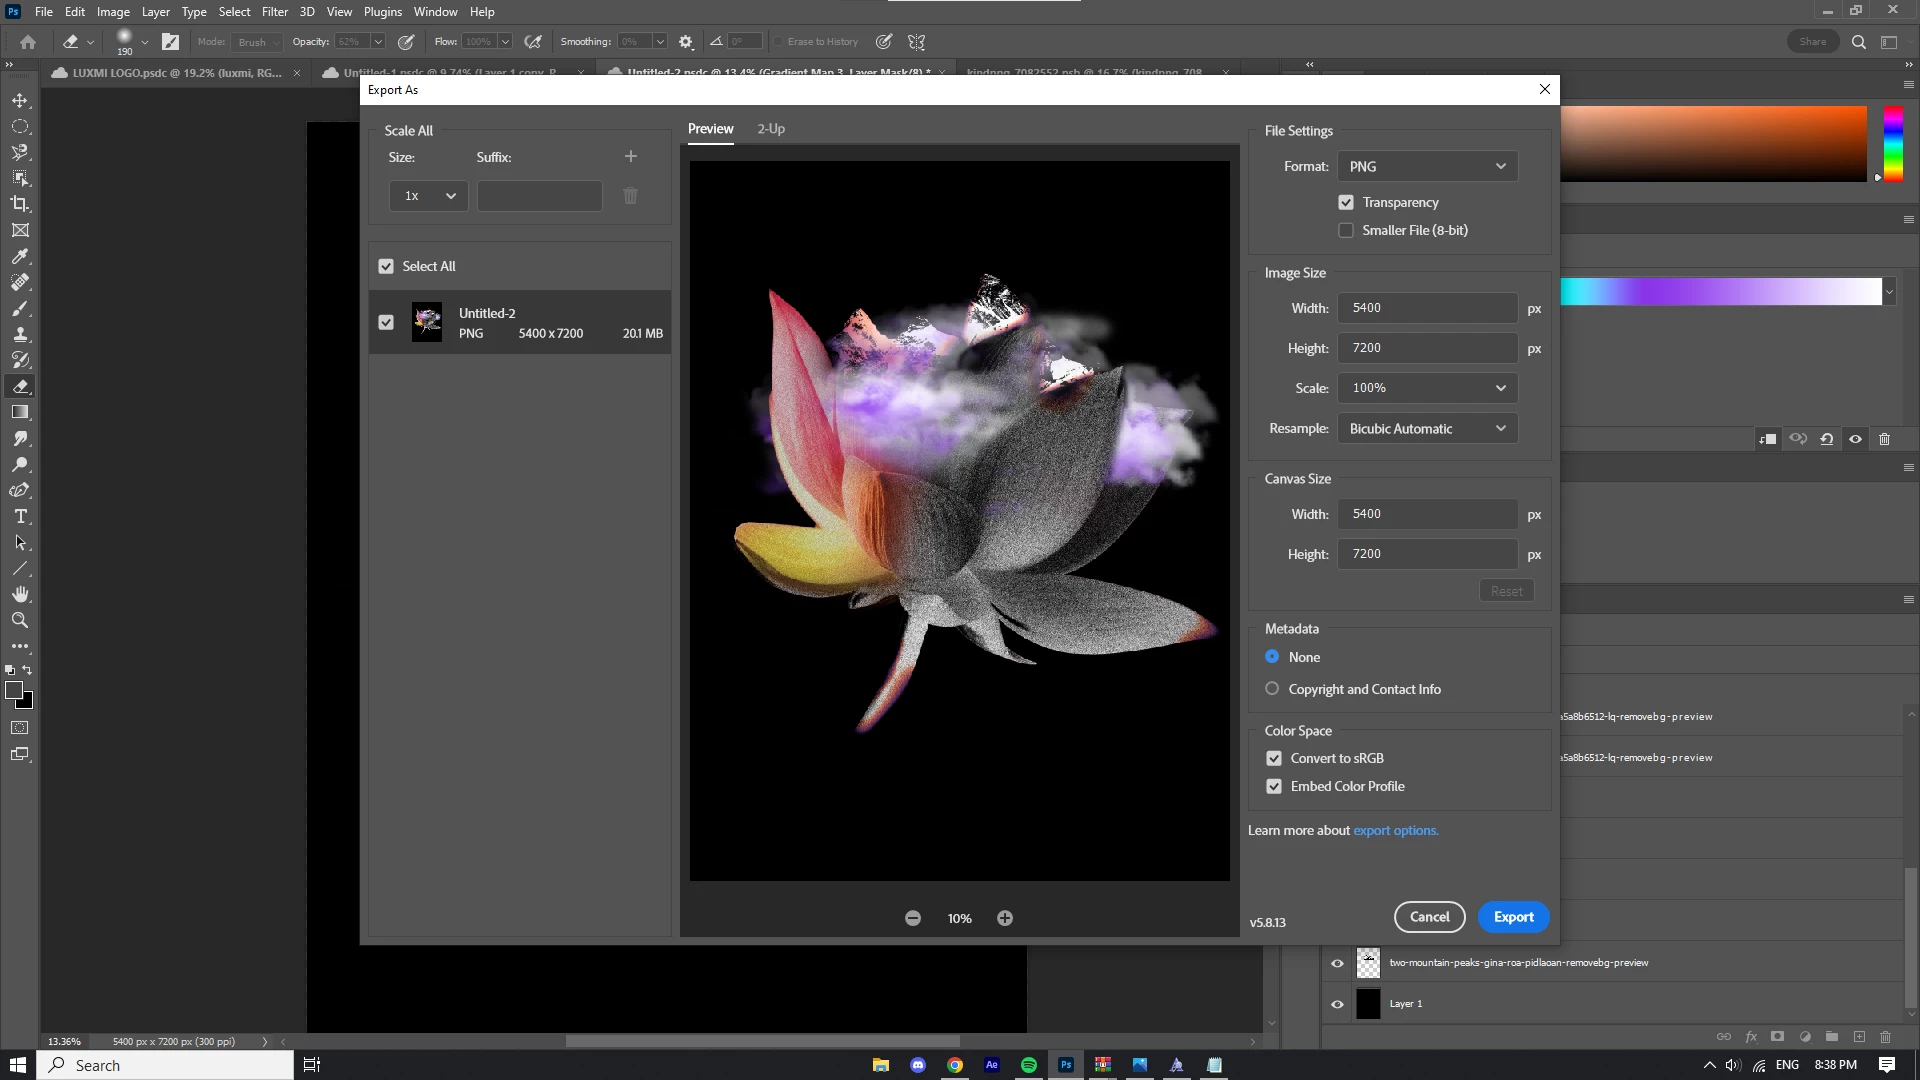1920x1080 pixels.
Task: Open the 1x size scale dropdown
Action: 428,196
